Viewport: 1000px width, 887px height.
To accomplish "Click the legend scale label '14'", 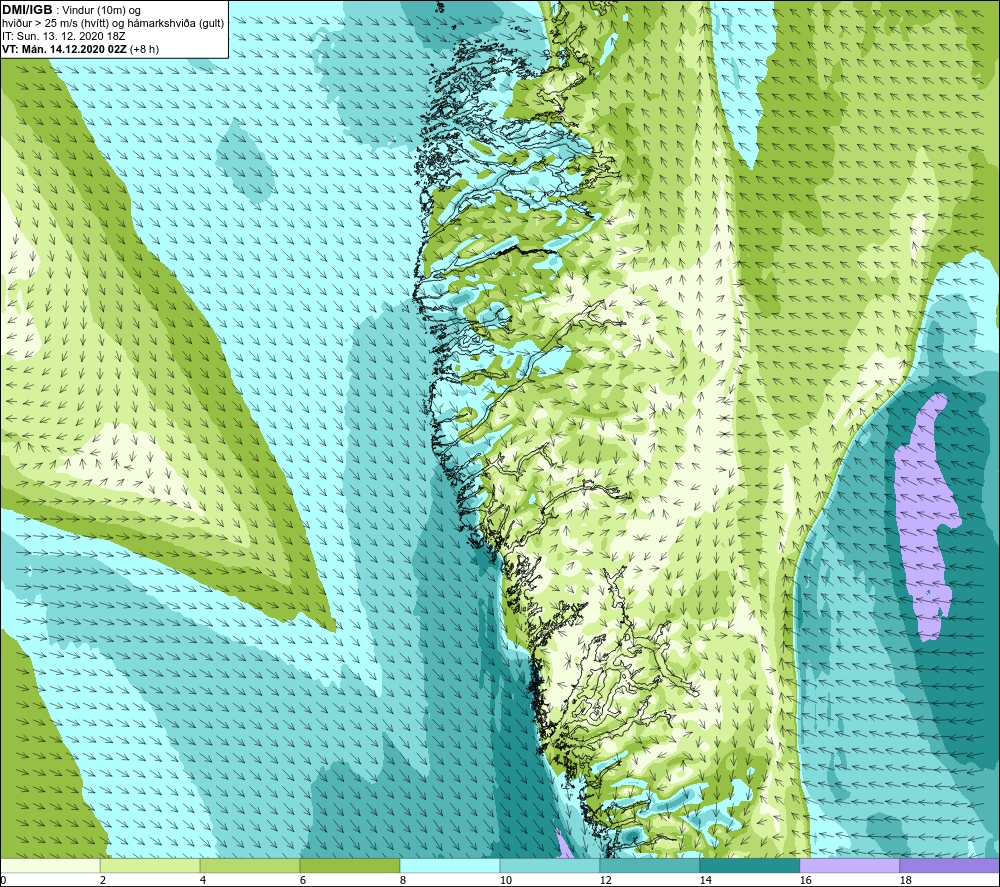I will pyautogui.click(x=705, y=881).
